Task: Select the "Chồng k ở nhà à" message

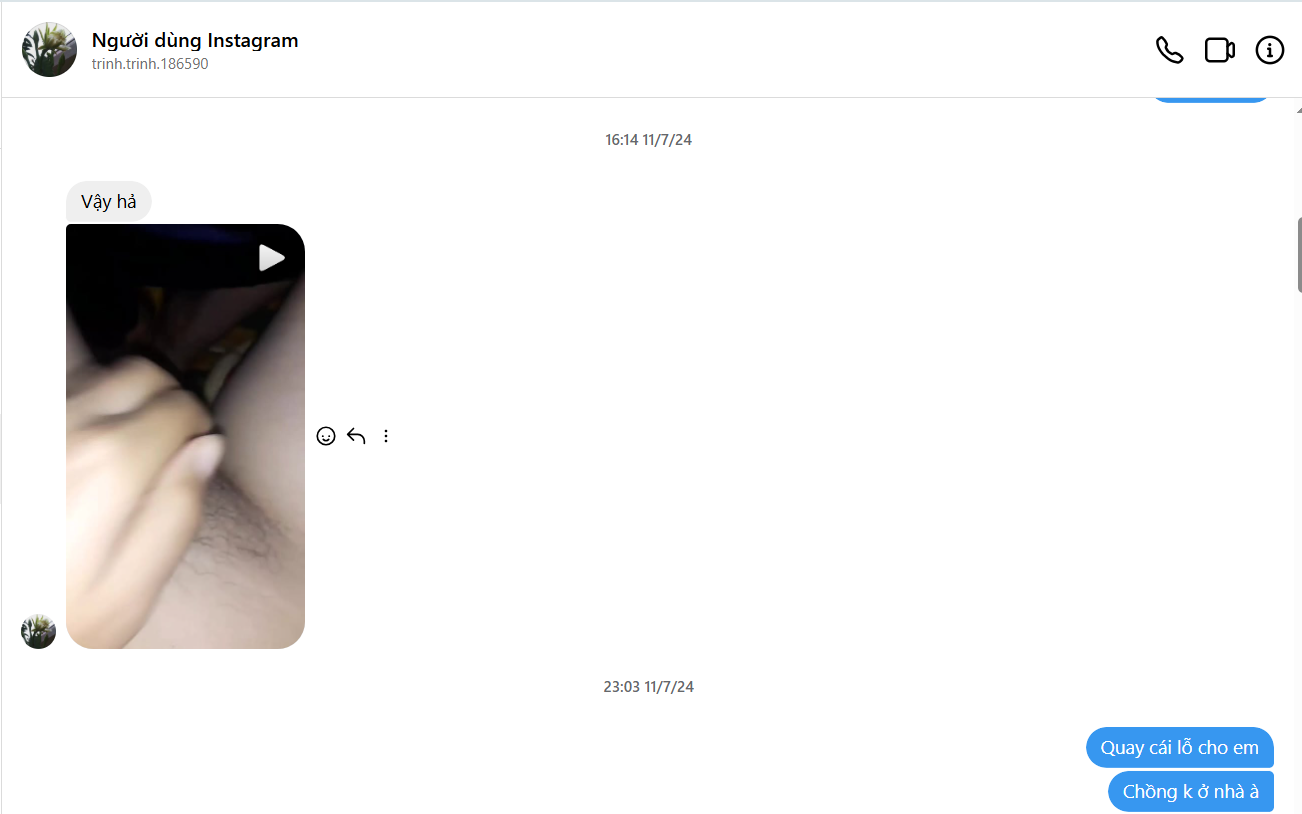Action: click(1190, 792)
